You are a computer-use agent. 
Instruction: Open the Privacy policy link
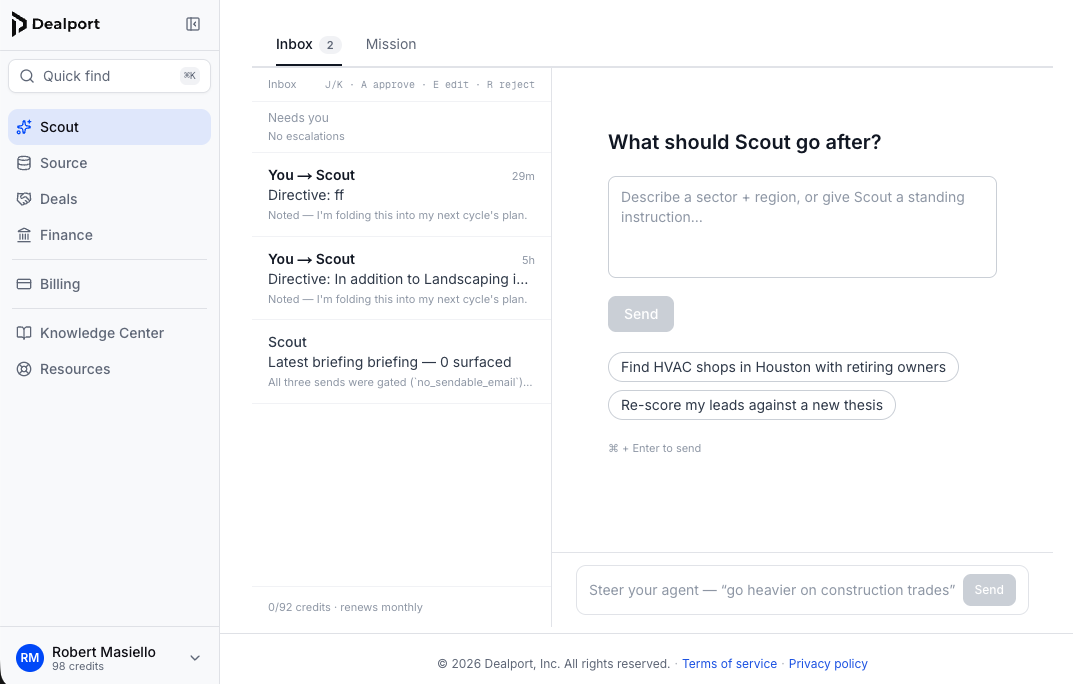click(828, 663)
